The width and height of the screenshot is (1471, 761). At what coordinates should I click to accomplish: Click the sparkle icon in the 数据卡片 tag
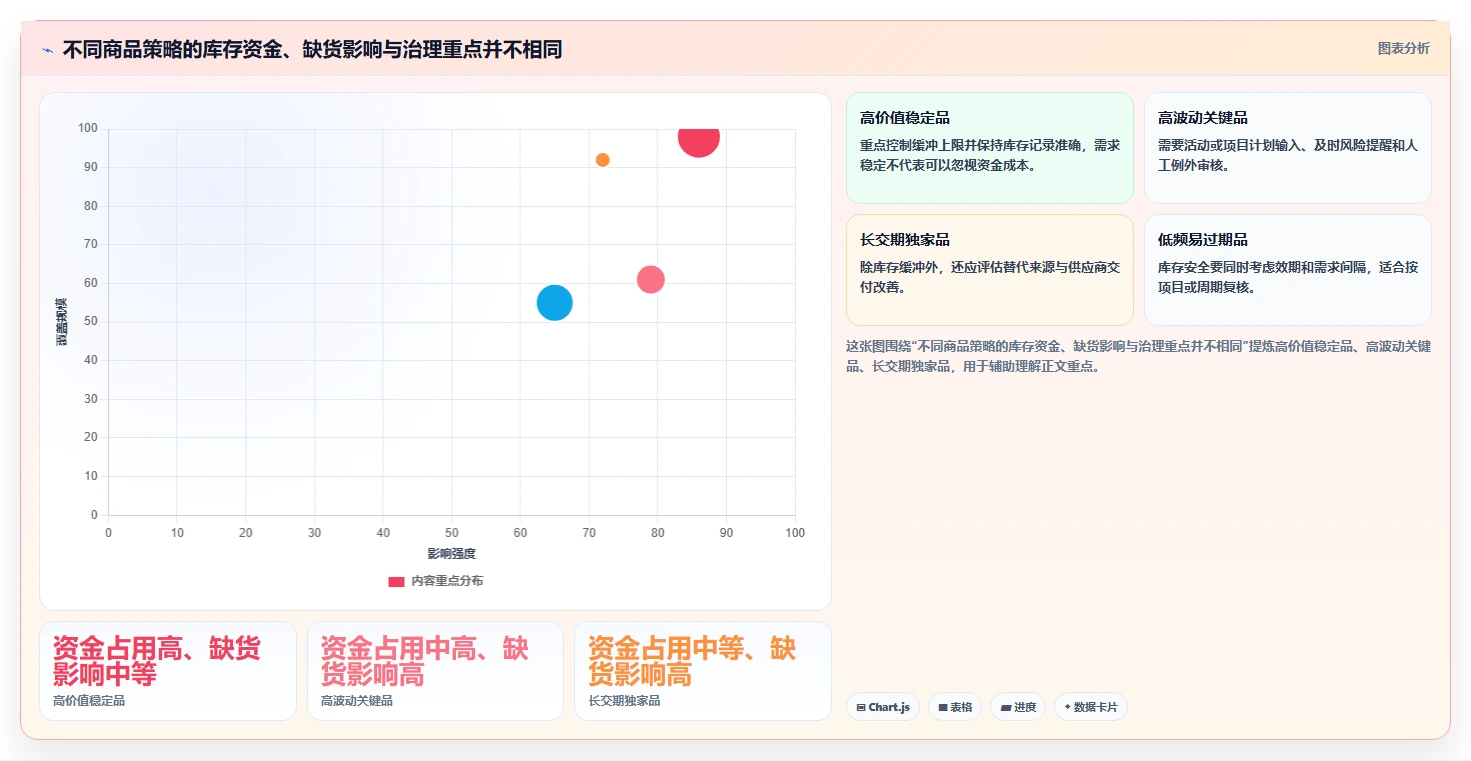[1068, 707]
